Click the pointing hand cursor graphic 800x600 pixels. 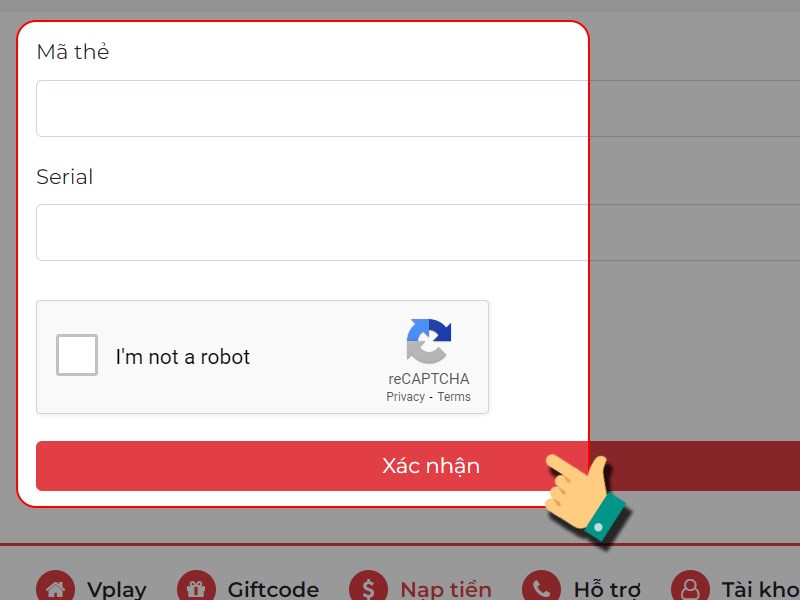582,495
